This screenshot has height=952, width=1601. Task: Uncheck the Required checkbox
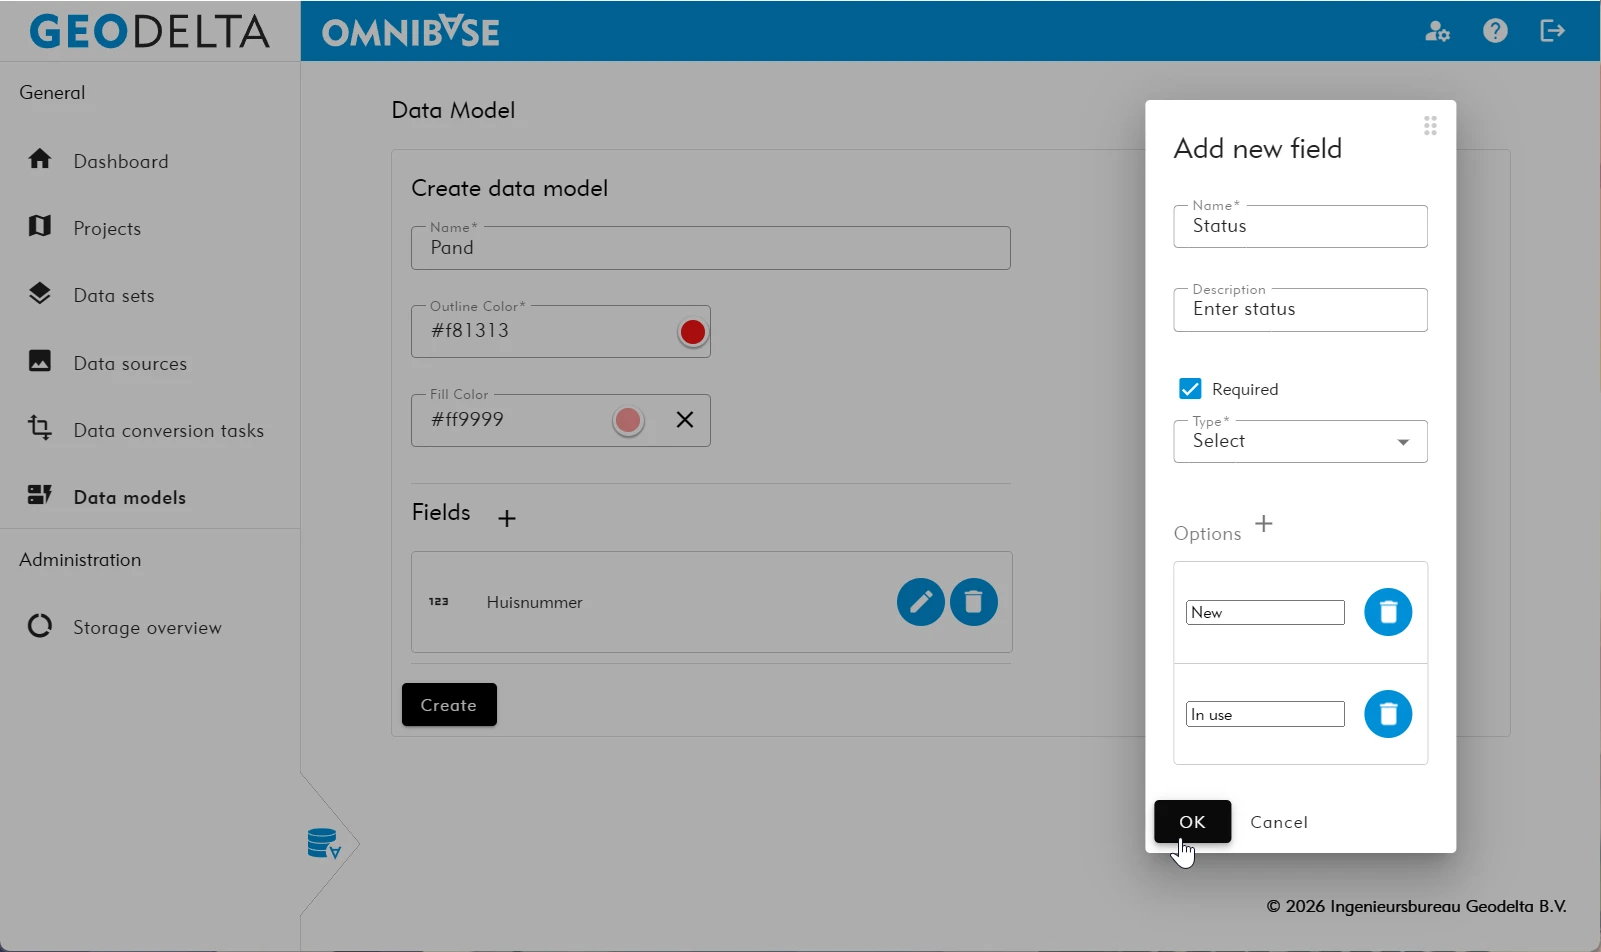pos(1190,389)
